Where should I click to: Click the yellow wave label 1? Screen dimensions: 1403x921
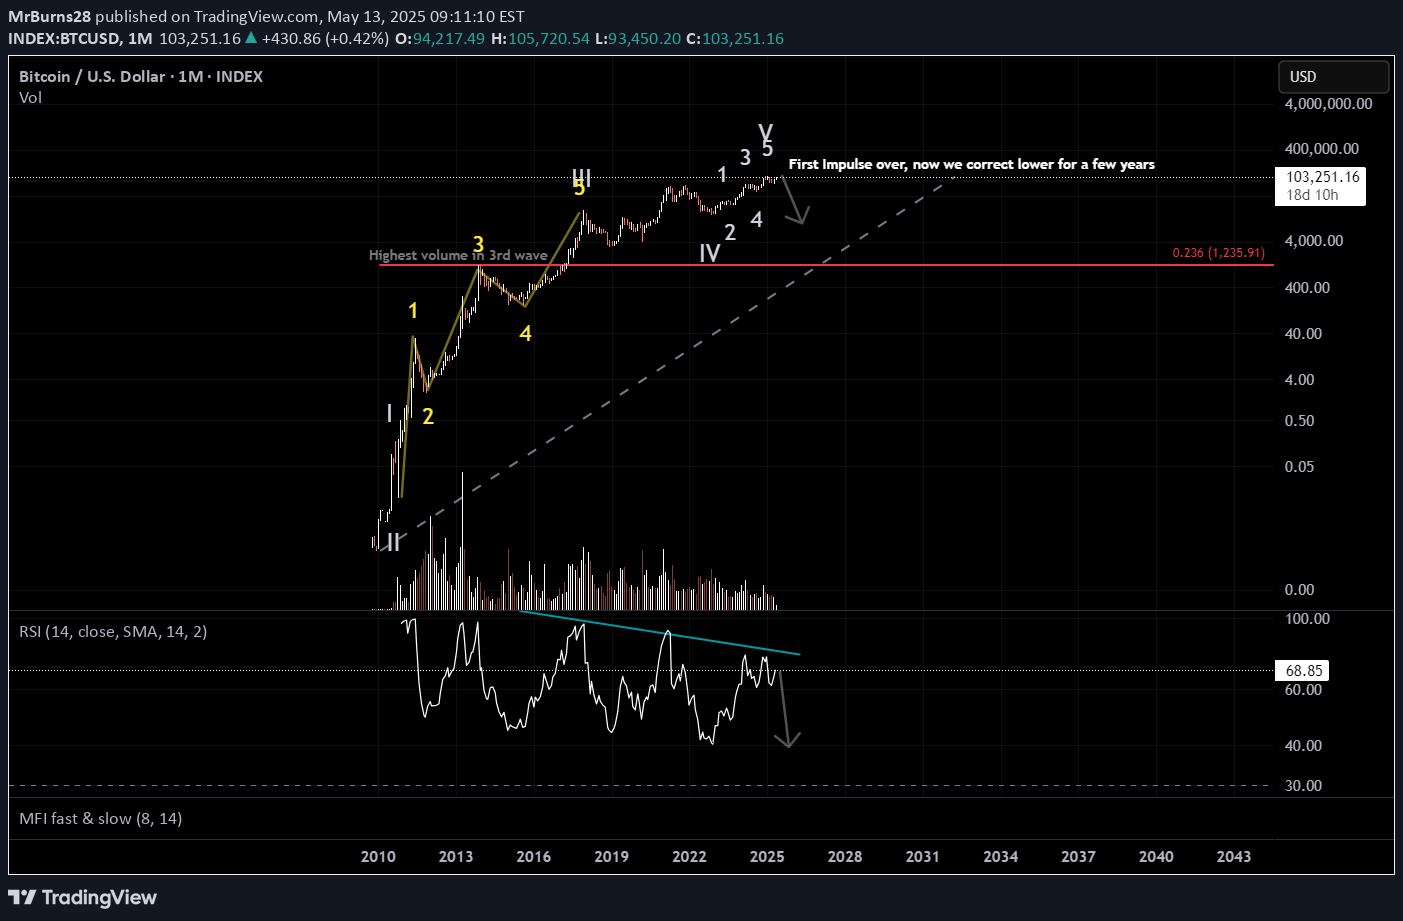(413, 311)
